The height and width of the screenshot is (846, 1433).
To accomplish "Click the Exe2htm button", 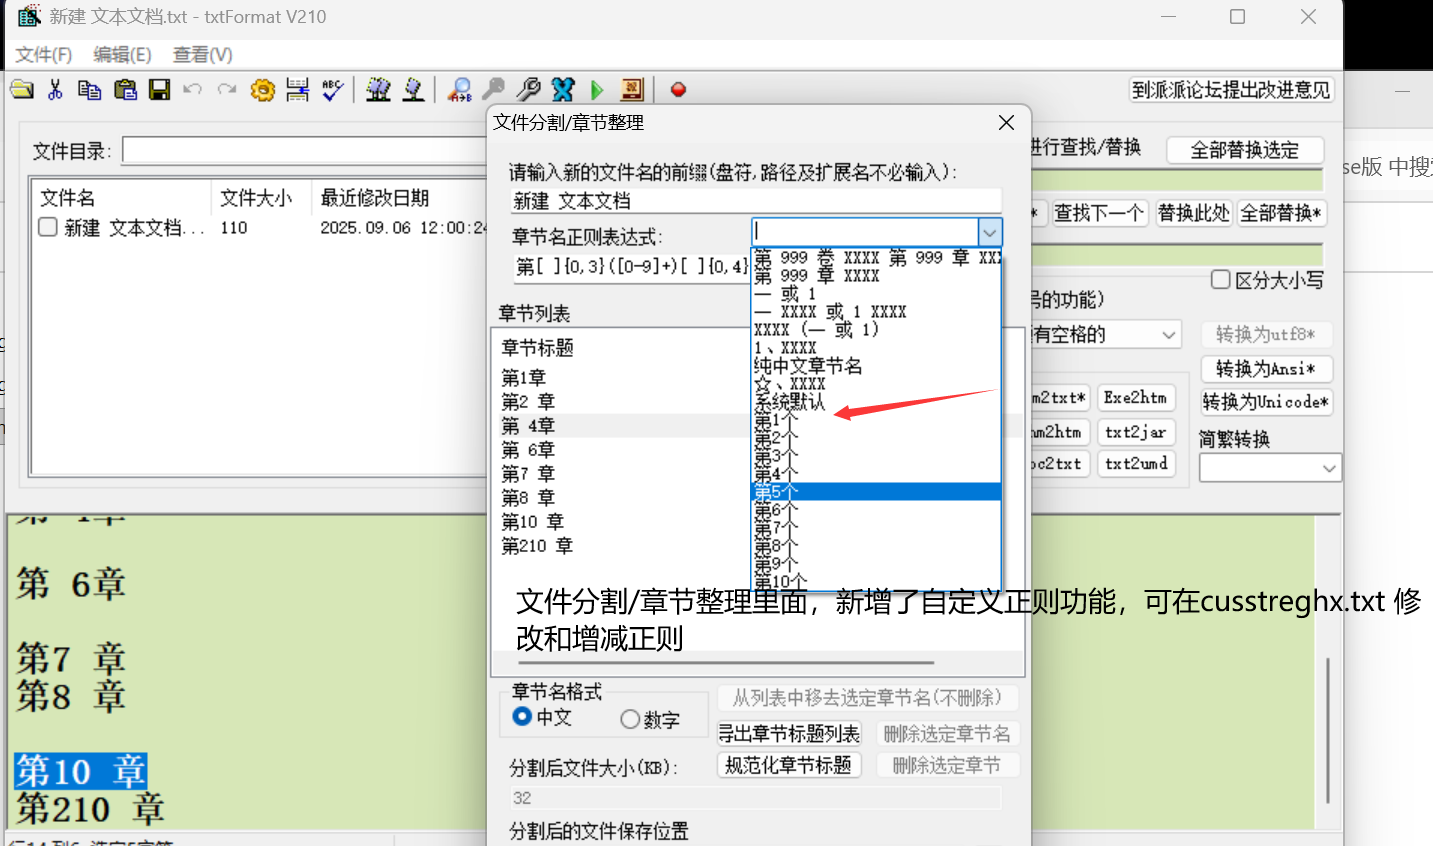I will (x=1135, y=398).
